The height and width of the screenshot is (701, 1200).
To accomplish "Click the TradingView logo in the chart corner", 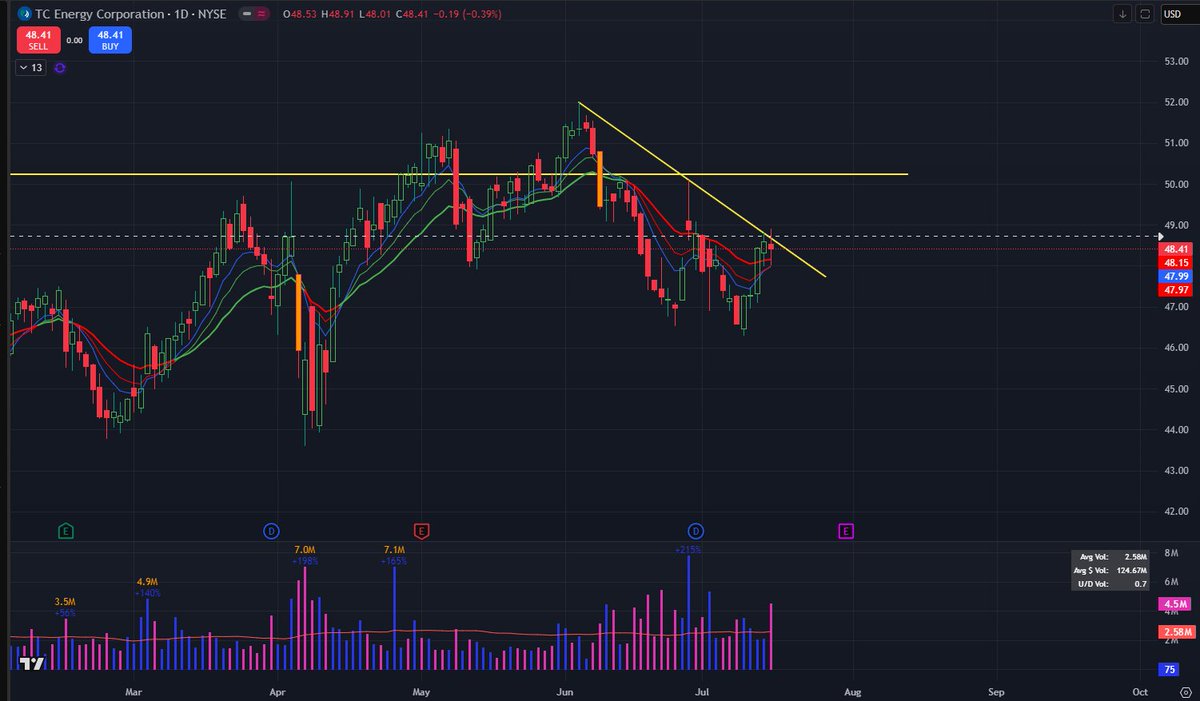I will point(33,663).
